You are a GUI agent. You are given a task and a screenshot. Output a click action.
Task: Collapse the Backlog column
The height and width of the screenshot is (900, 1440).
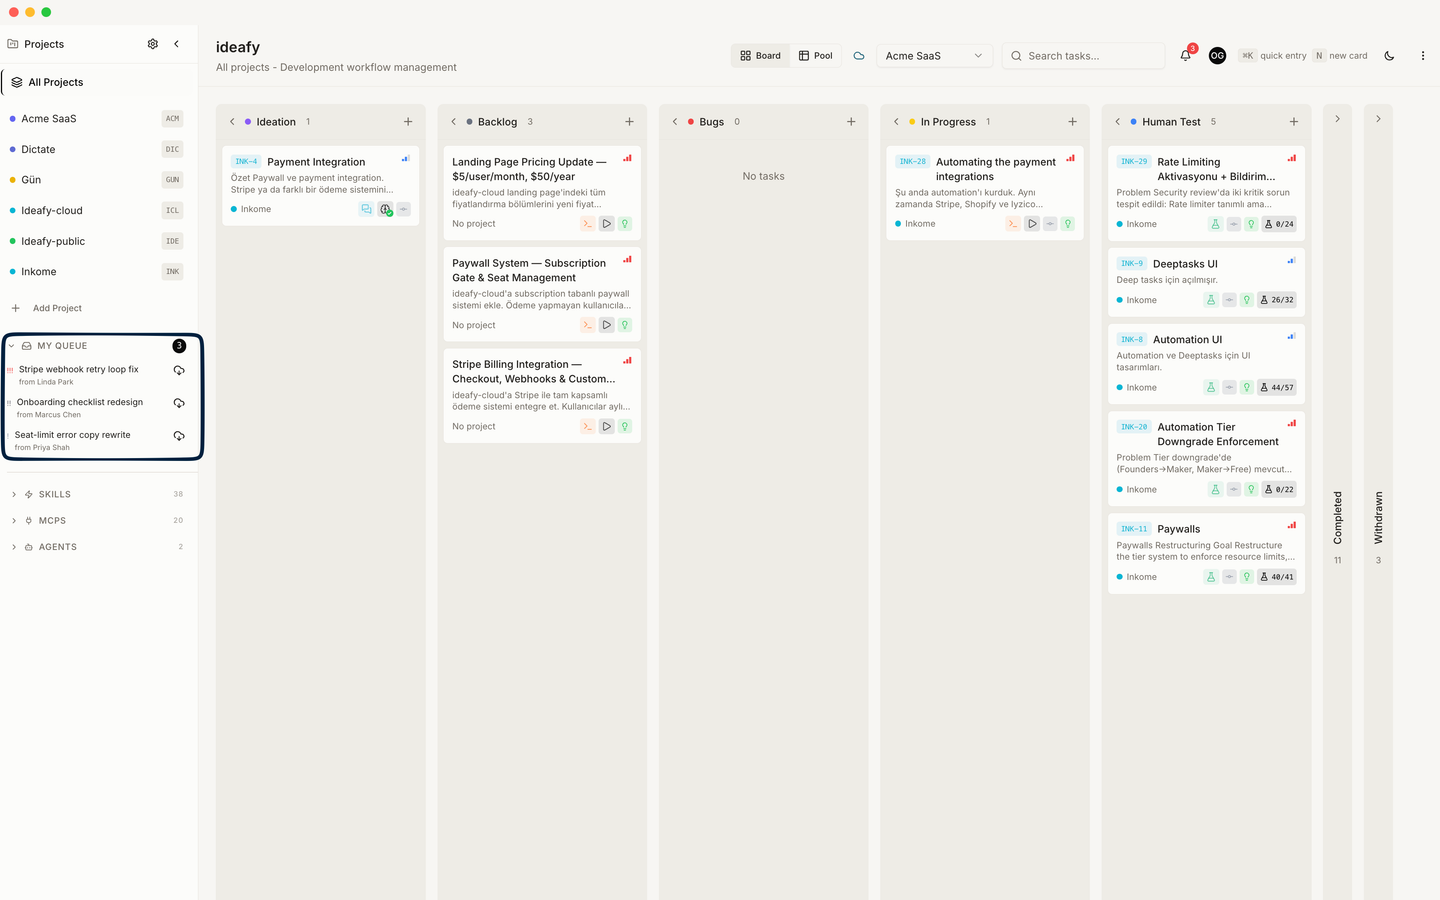pyautogui.click(x=453, y=122)
